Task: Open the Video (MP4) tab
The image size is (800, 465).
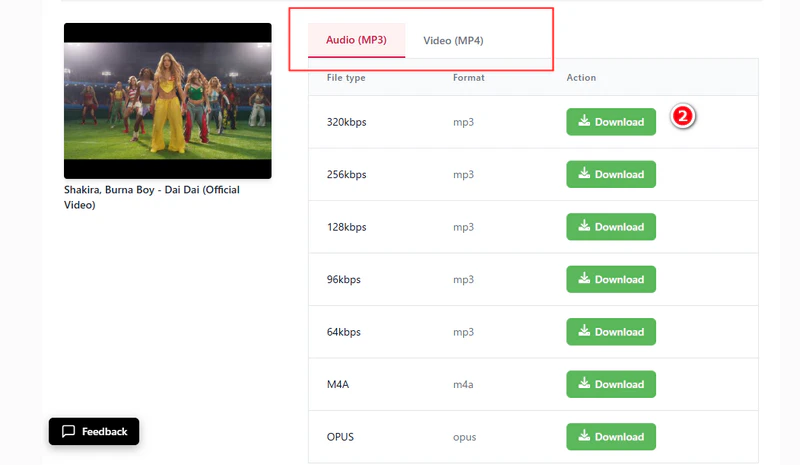Action: point(453,40)
